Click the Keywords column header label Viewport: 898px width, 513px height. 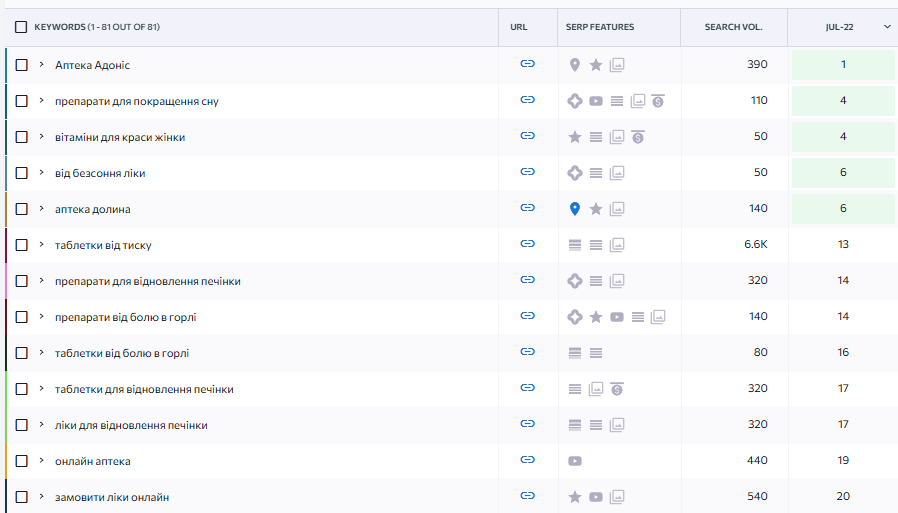pos(97,27)
